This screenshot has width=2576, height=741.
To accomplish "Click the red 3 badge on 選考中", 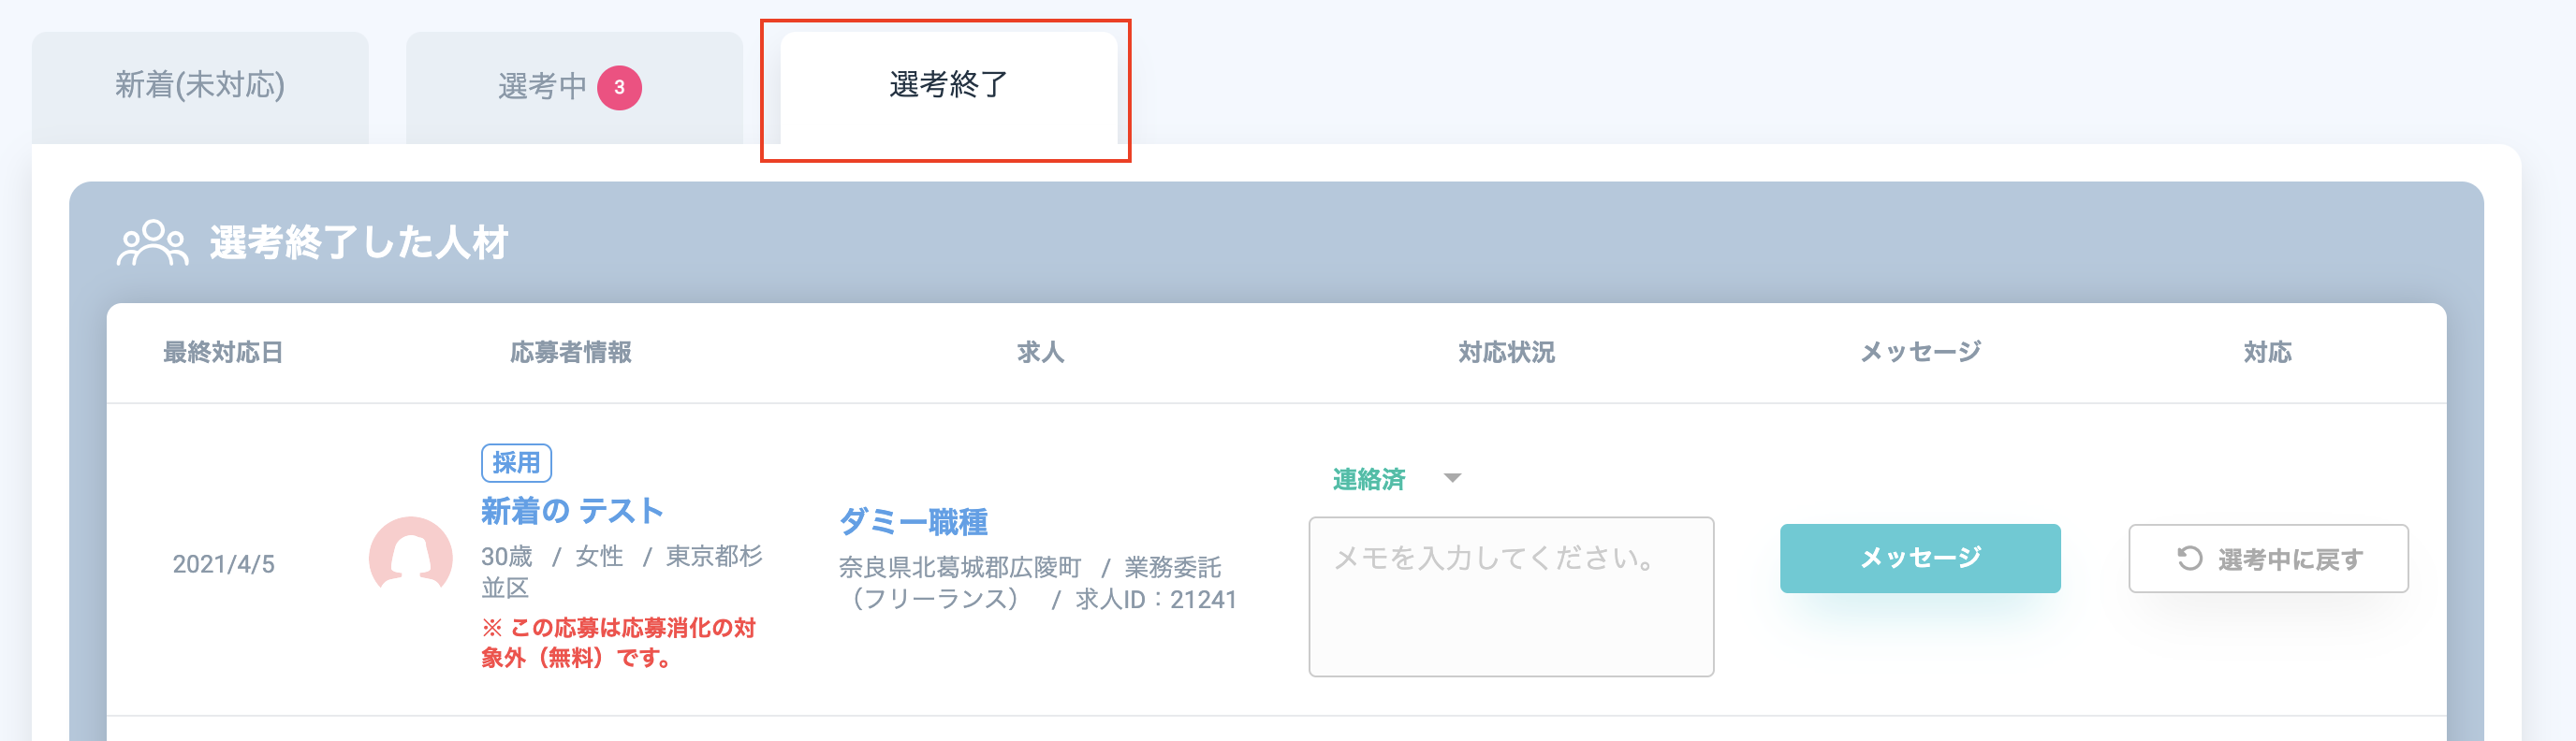I will (619, 88).
